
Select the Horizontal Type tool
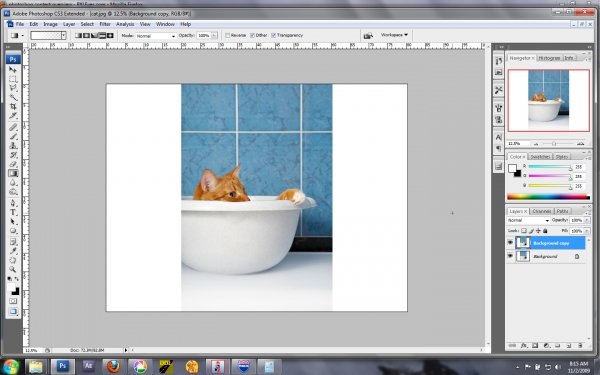(13, 212)
